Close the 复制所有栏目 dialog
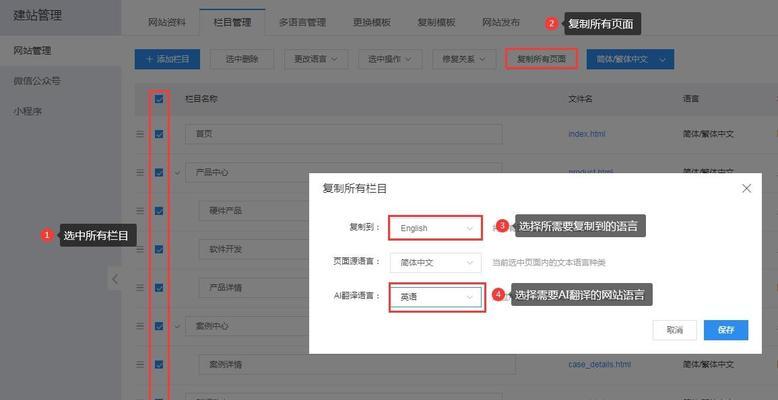The height and width of the screenshot is (400, 778). (x=746, y=189)
